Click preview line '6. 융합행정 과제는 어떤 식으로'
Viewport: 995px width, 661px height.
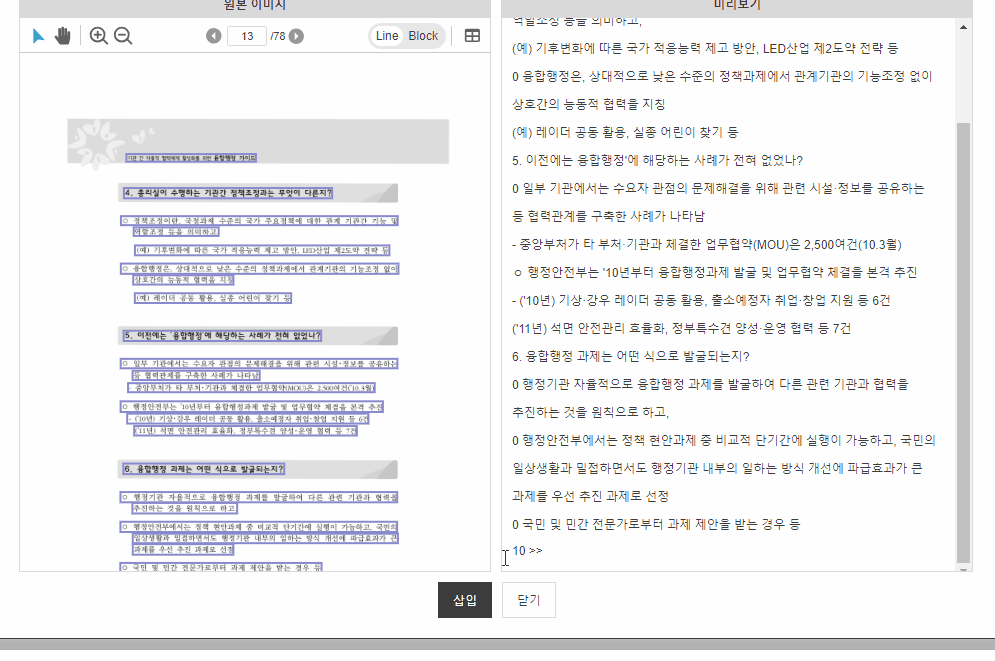click(630, 355)
